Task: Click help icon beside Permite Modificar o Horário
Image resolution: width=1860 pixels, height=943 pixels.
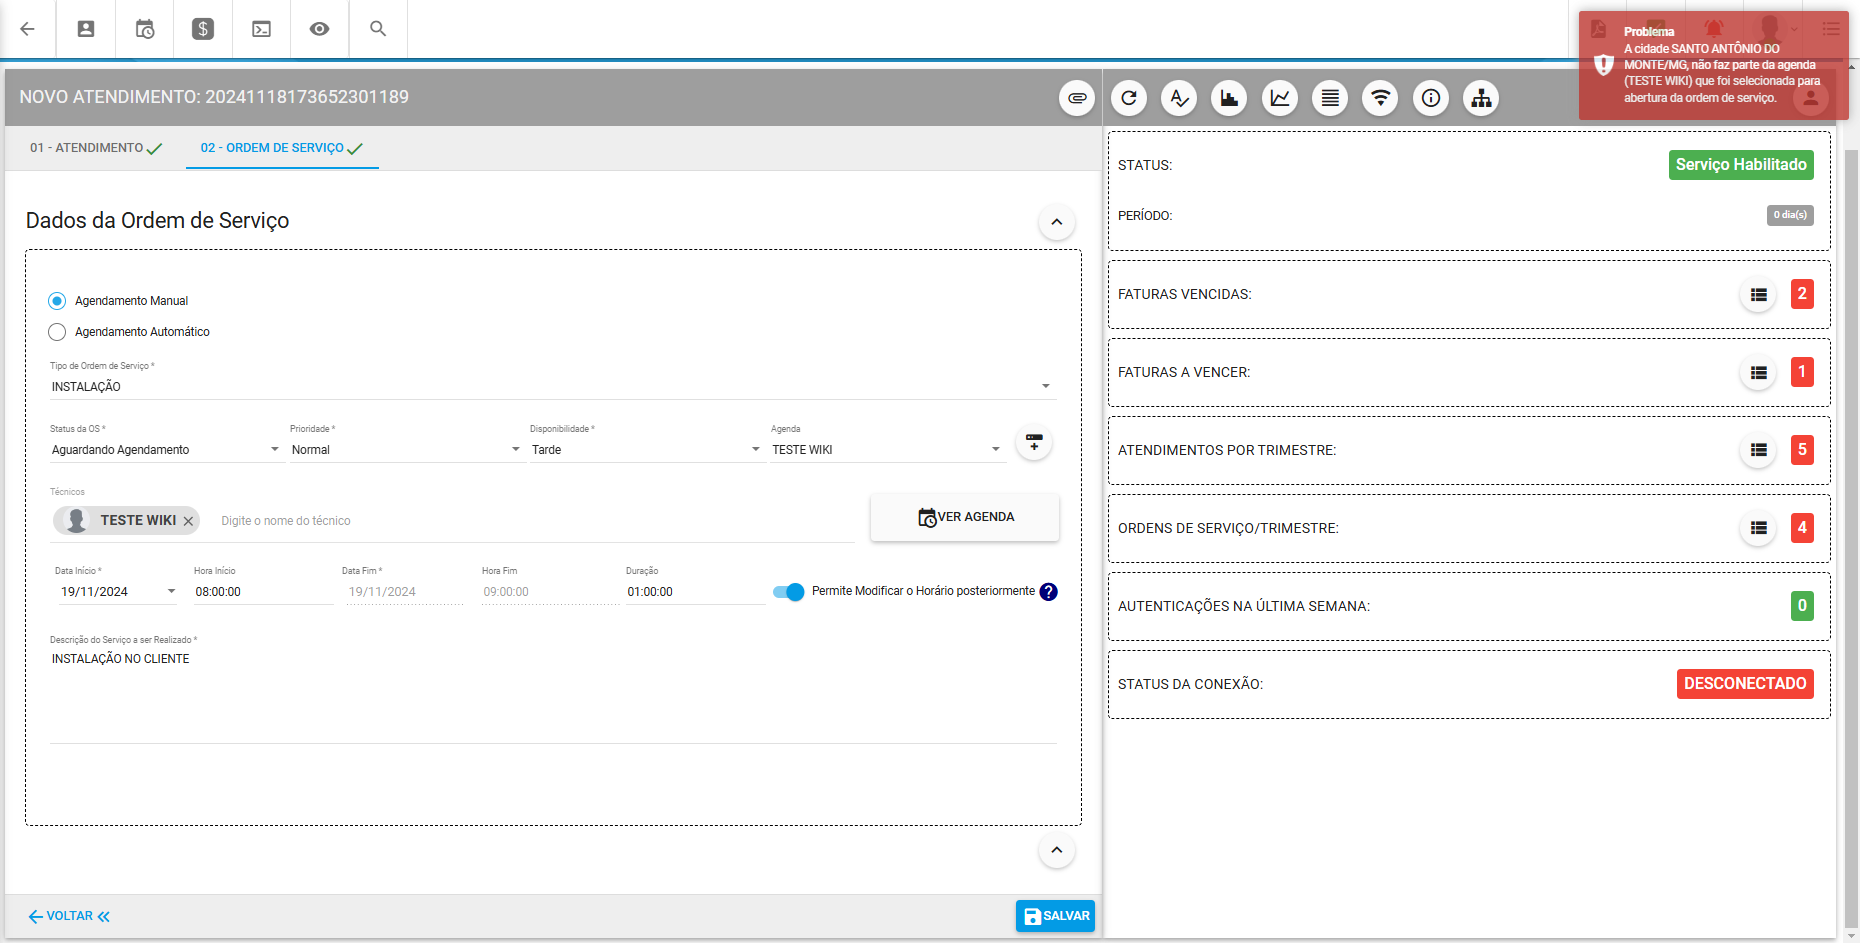Action: pyautogui.click(x=1048, y=592)
